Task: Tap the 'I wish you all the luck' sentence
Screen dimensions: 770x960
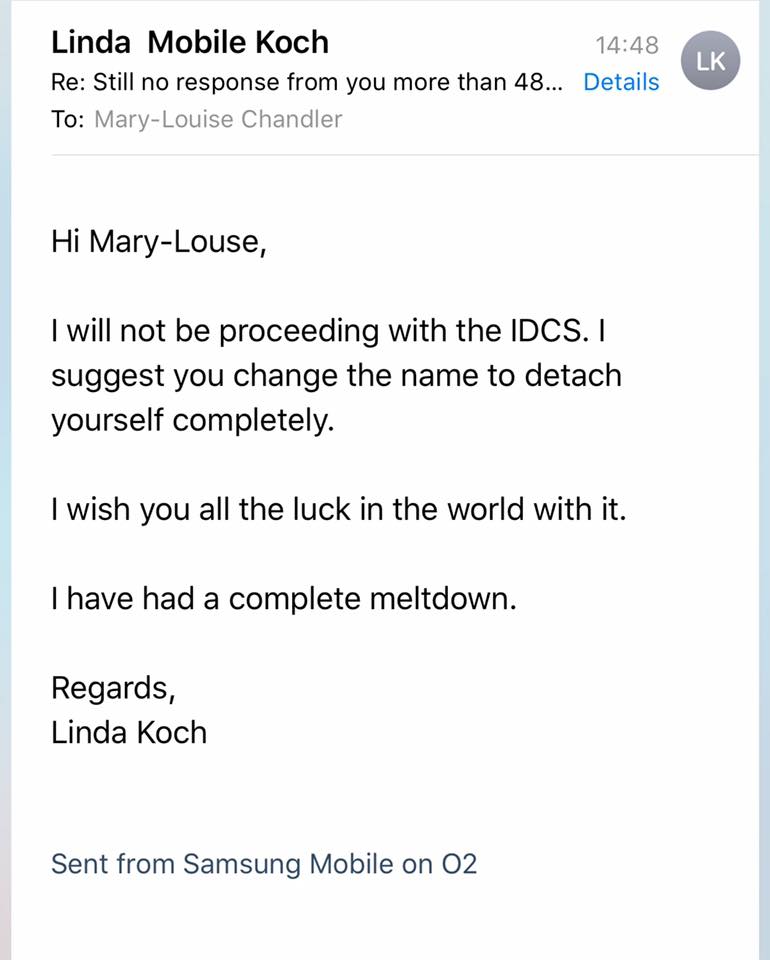Action: click(339, 509)
